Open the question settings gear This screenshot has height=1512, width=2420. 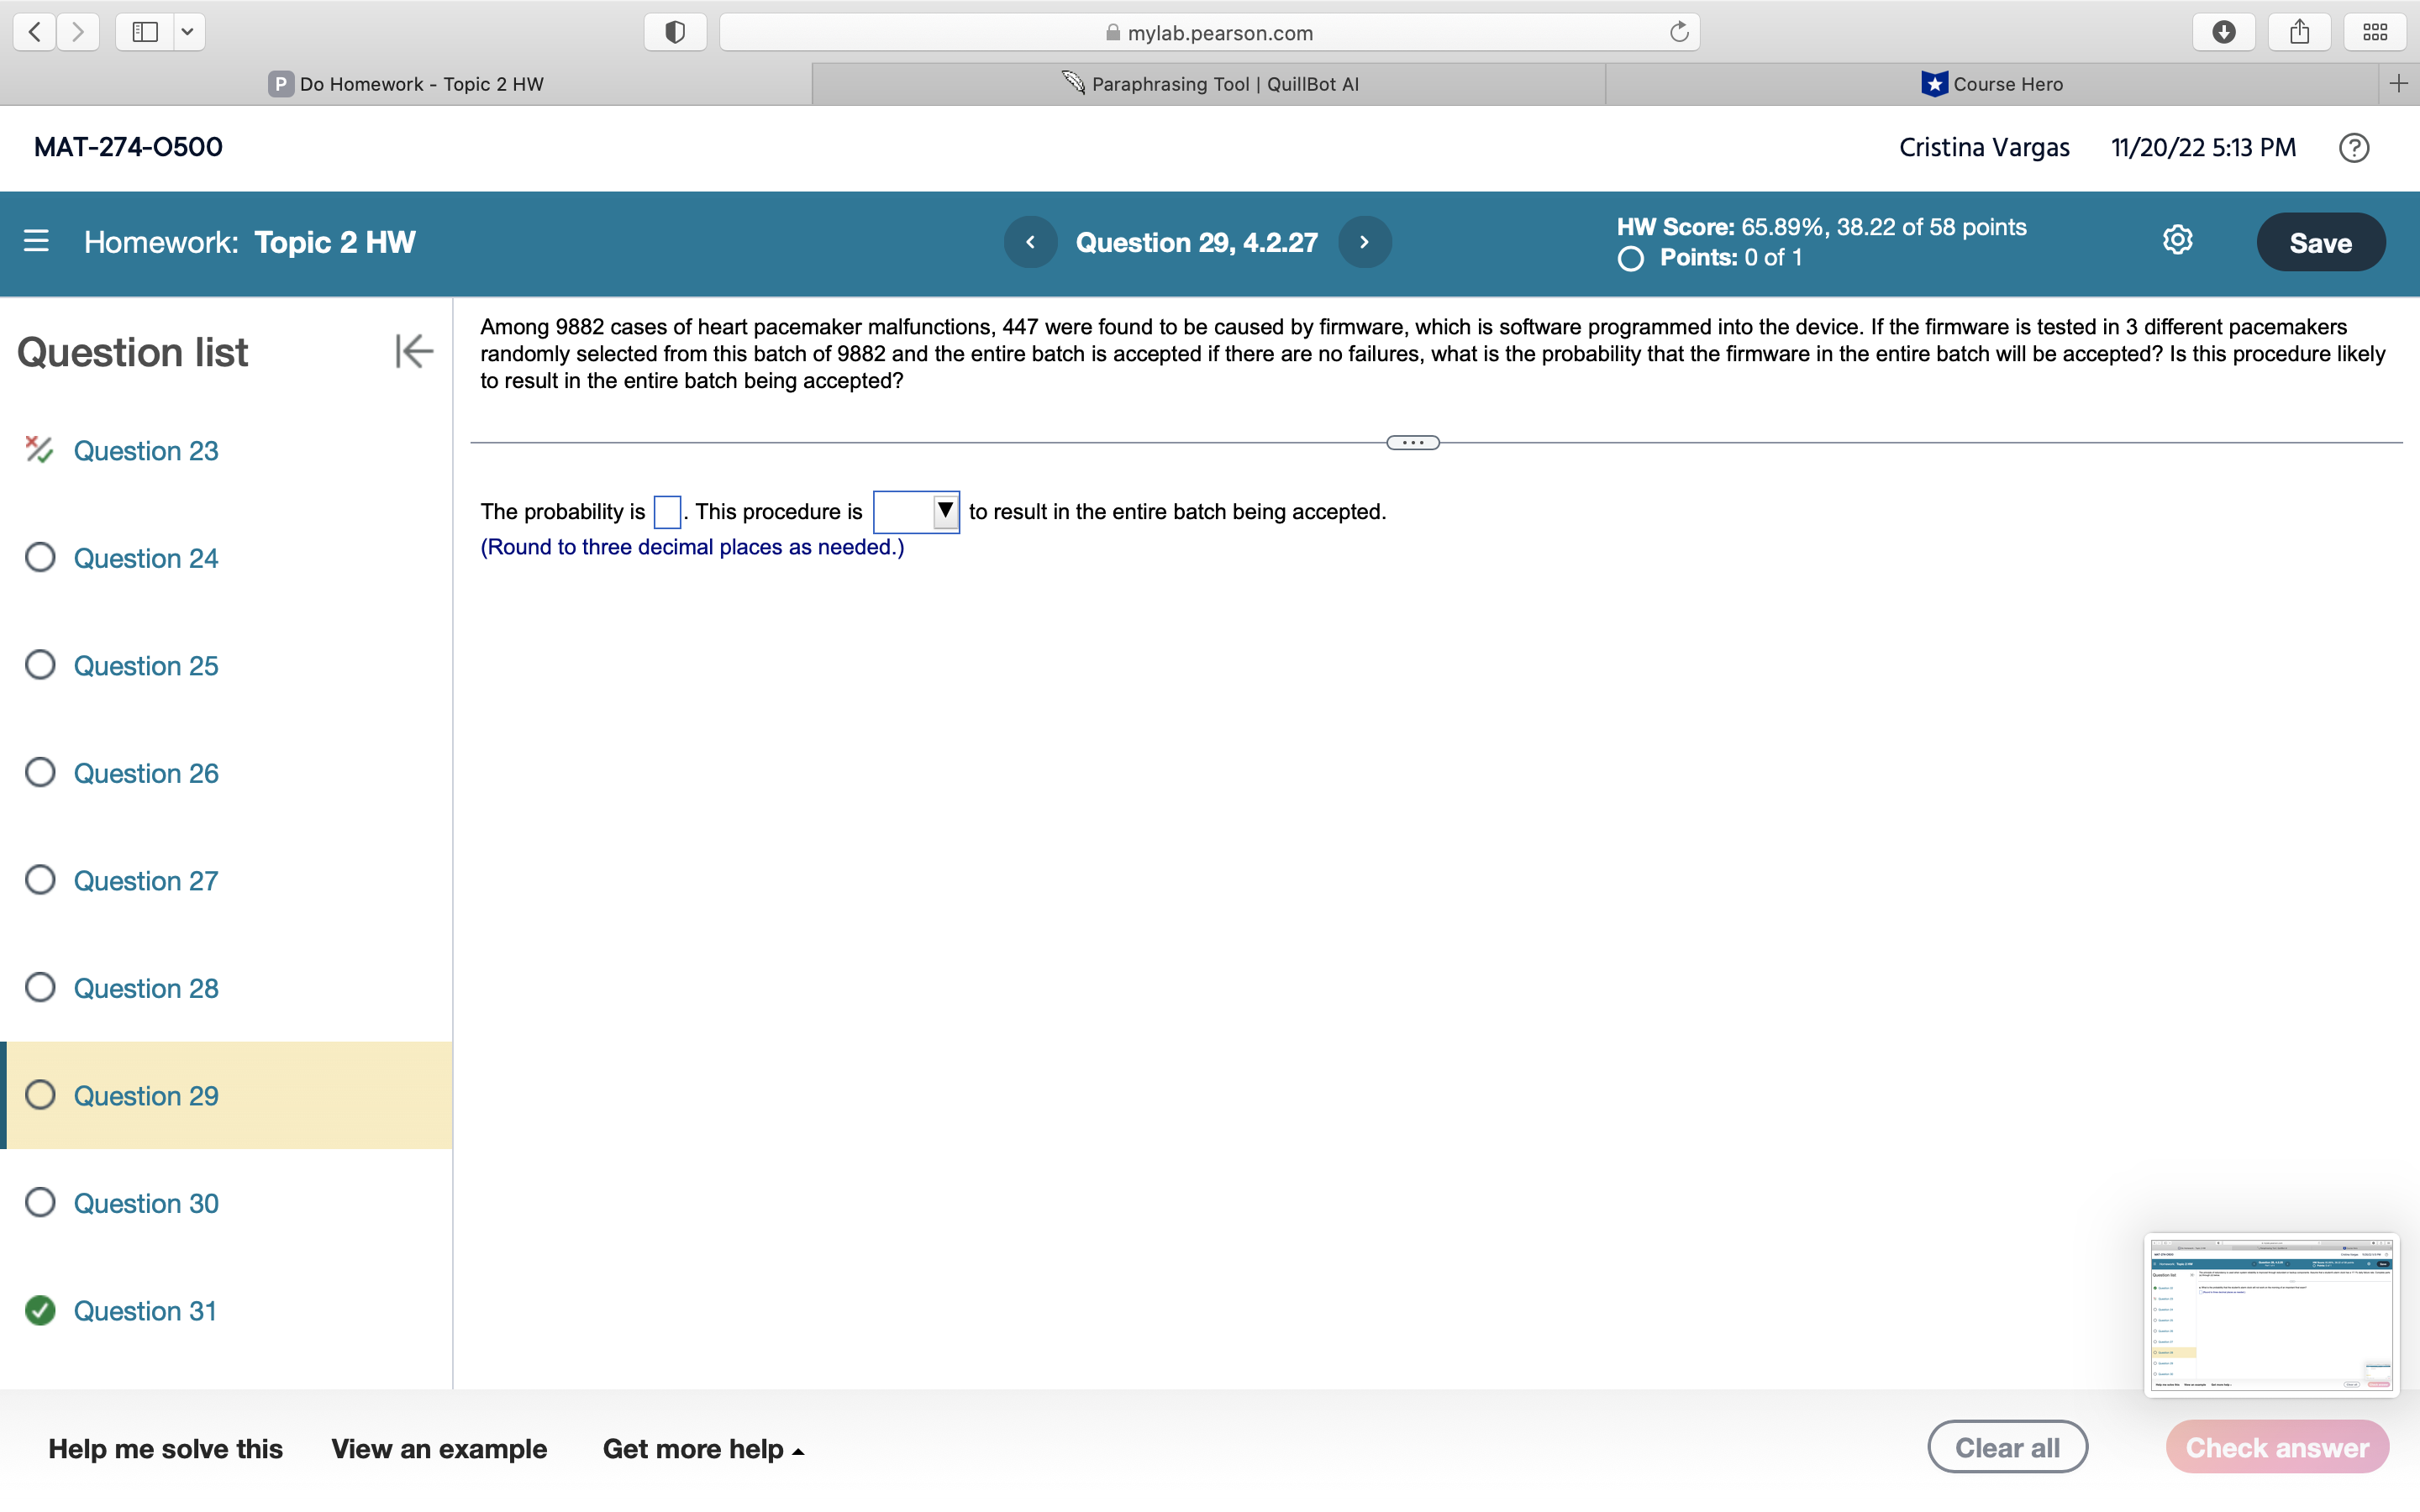[x=2177, y=239]
